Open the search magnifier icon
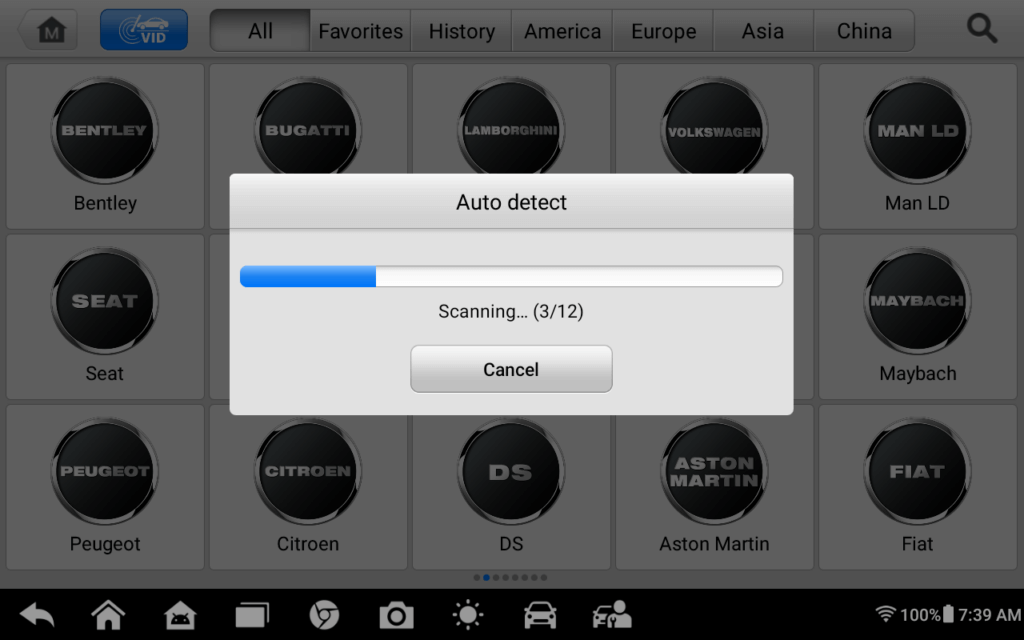 [x=982, y=31]
